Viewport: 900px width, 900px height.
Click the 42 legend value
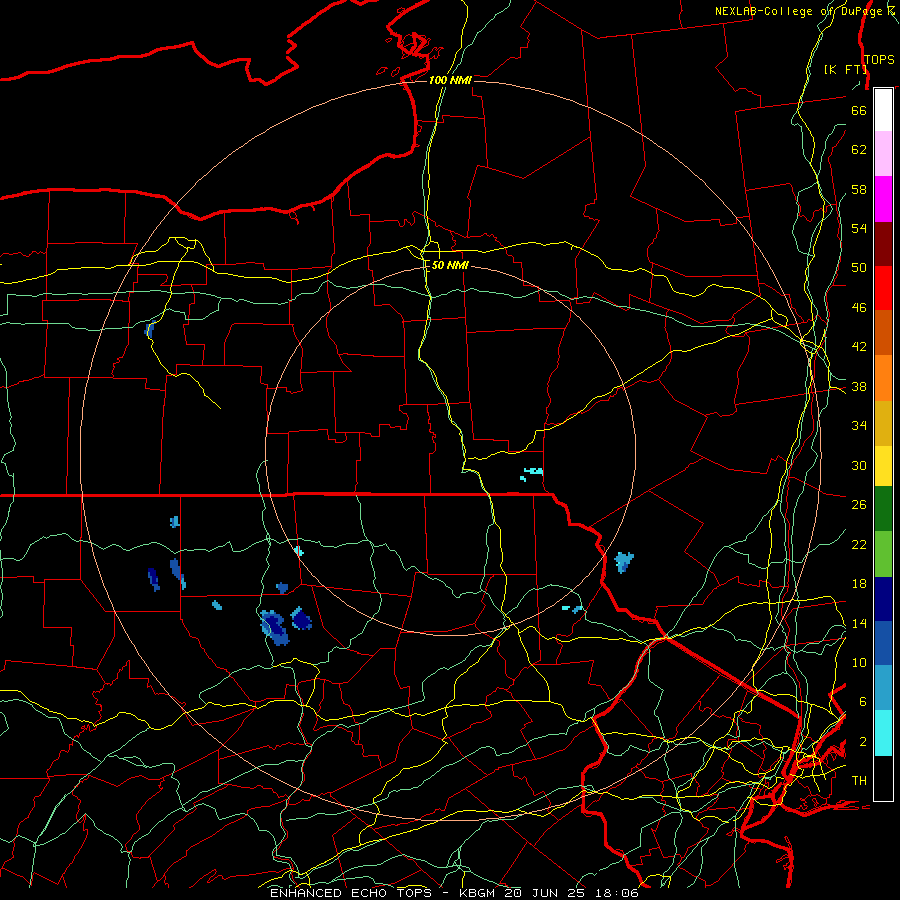pos(859,347)
